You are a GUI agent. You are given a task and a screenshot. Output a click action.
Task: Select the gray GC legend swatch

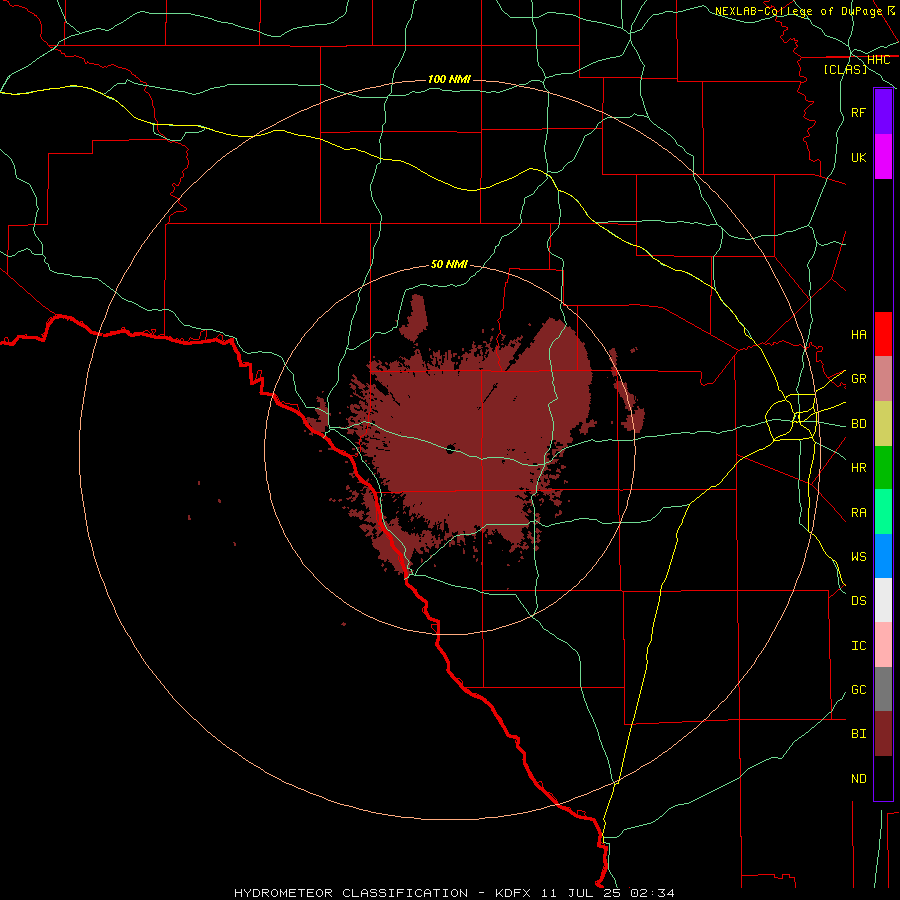point(883,689)
